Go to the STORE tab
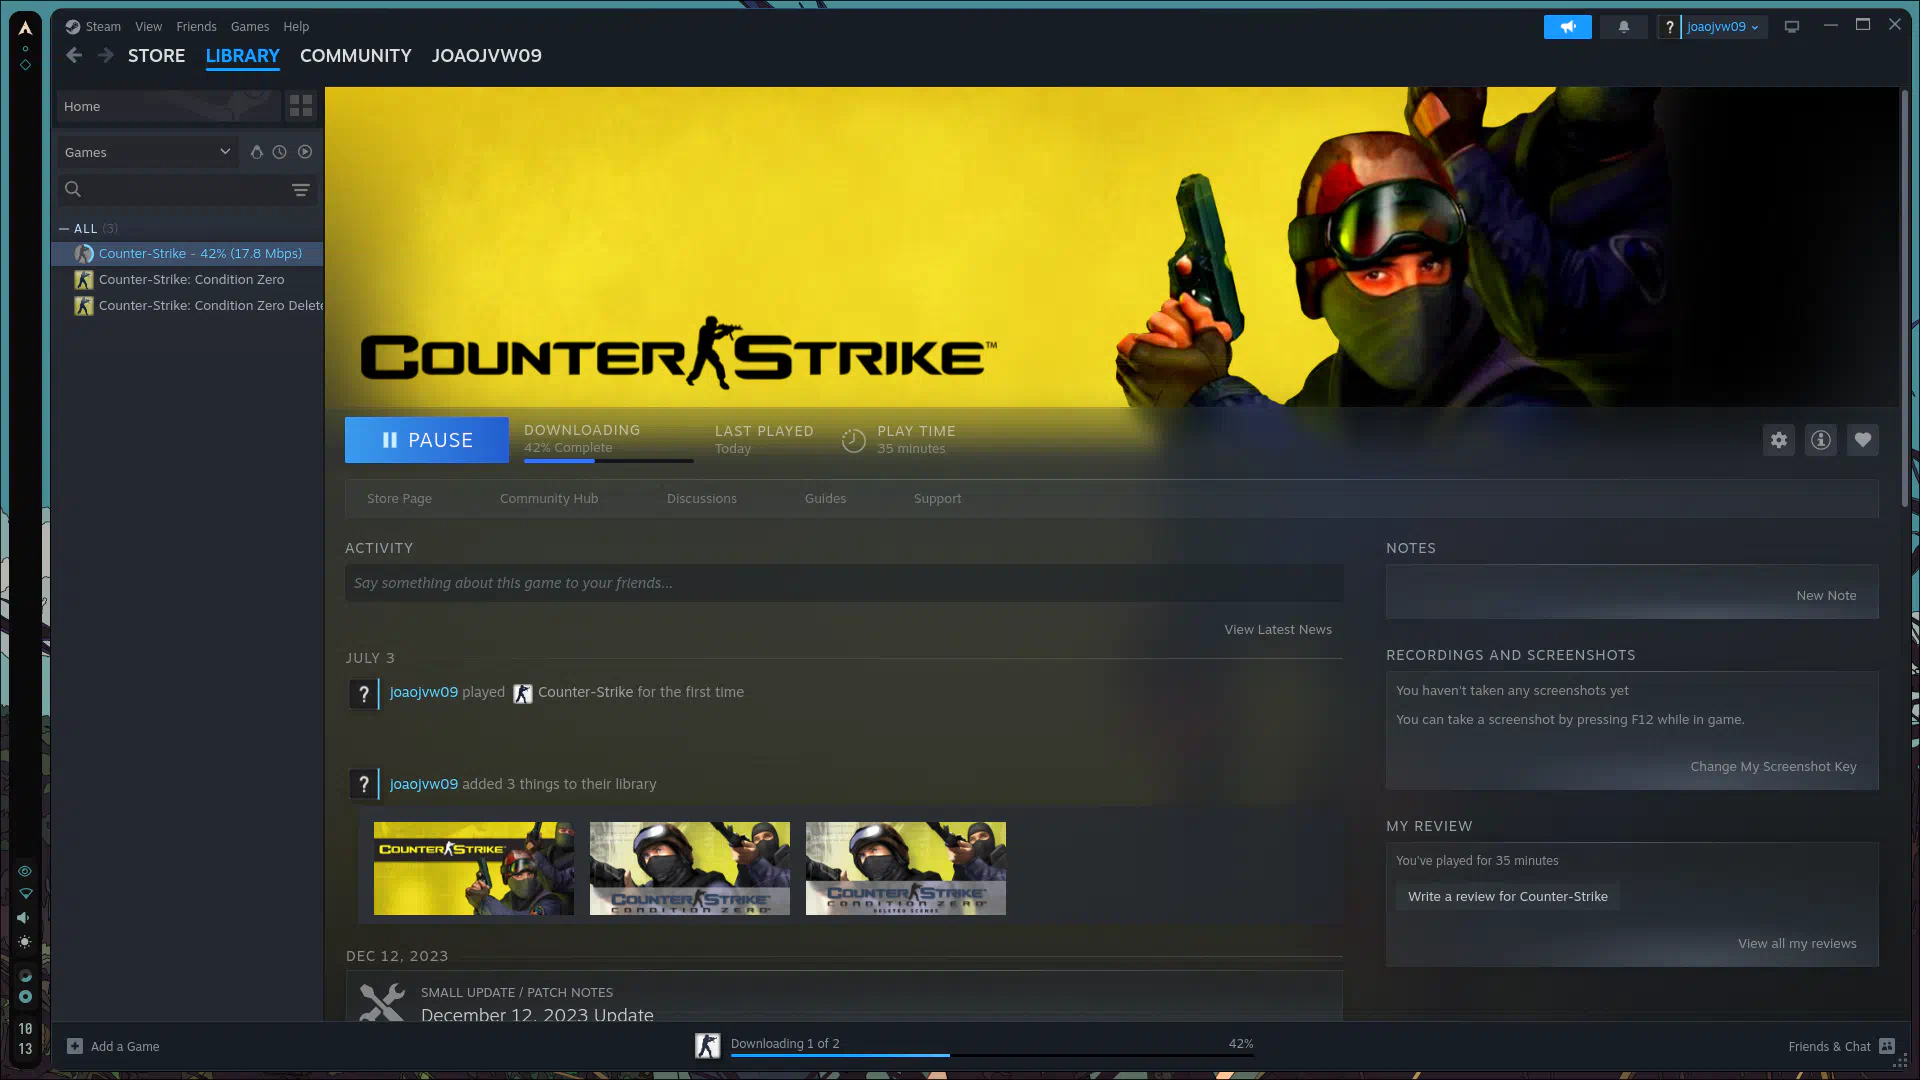This screenshot has height=1080, width=1920. 156,56
